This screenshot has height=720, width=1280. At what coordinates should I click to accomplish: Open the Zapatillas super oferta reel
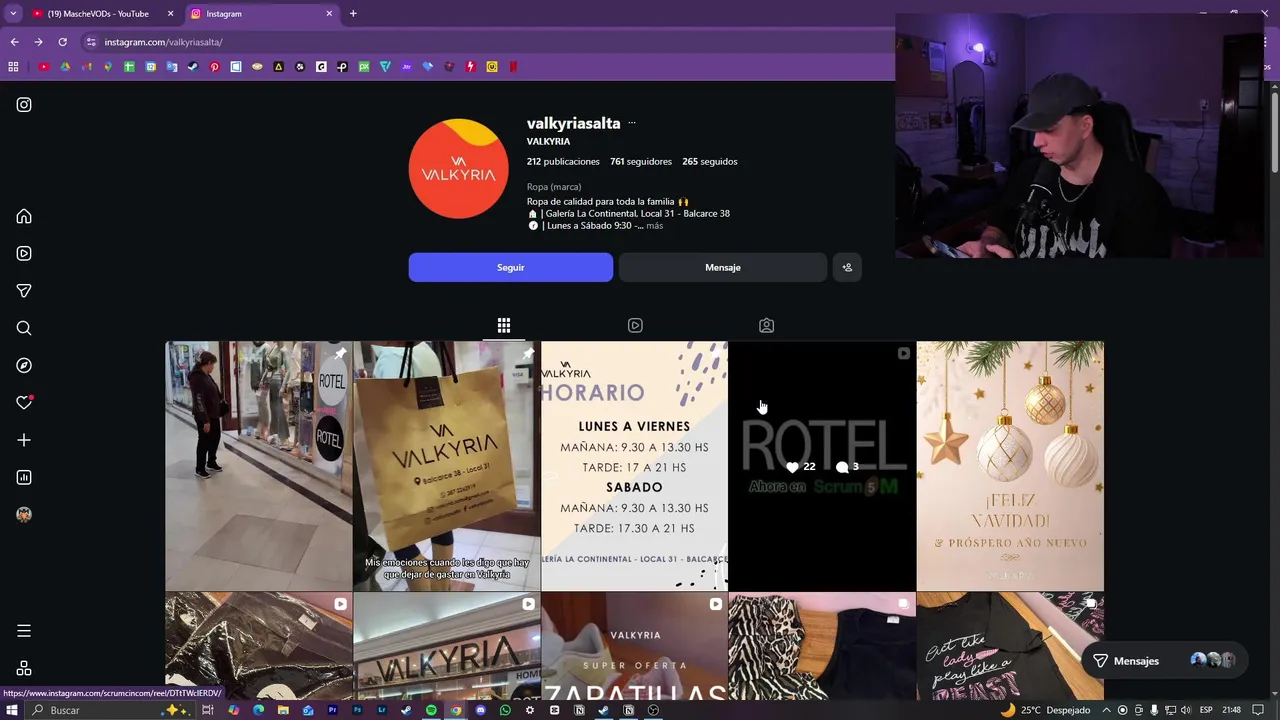634,646
